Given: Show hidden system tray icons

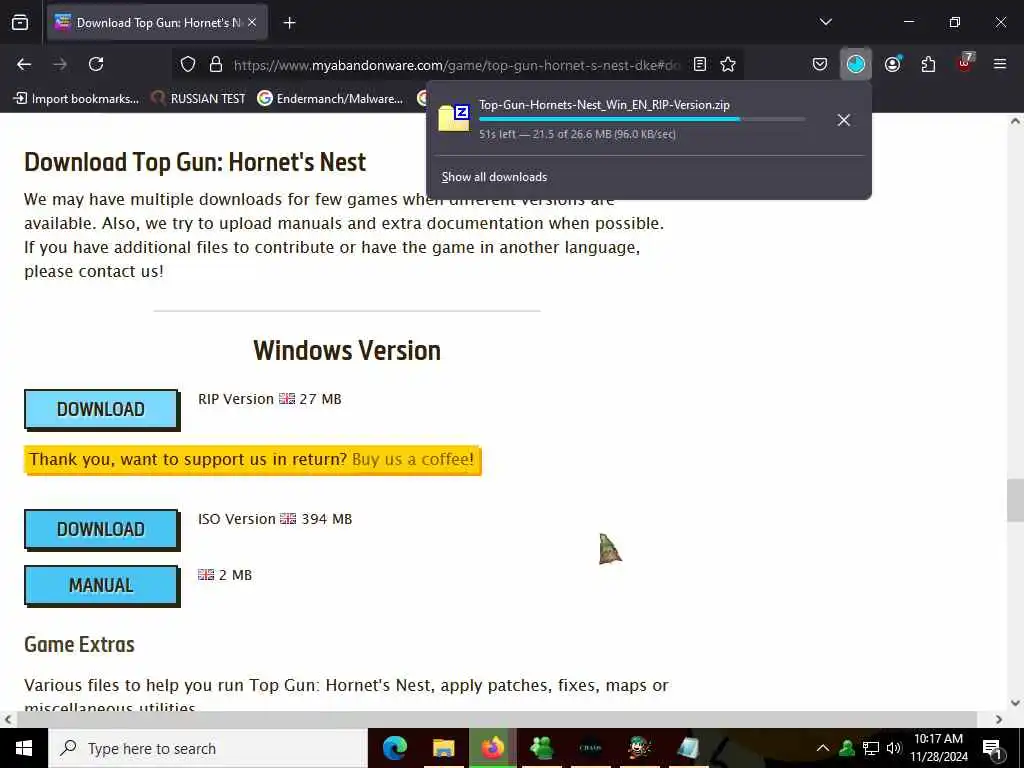Looking at the screenshot, I should [x=823, y=748].
